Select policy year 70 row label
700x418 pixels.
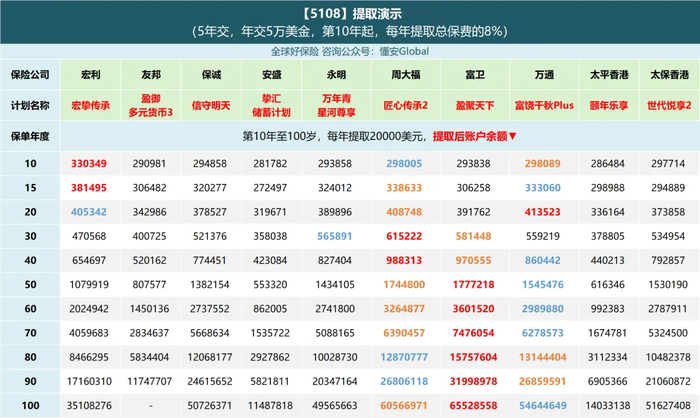coord(30,333)
